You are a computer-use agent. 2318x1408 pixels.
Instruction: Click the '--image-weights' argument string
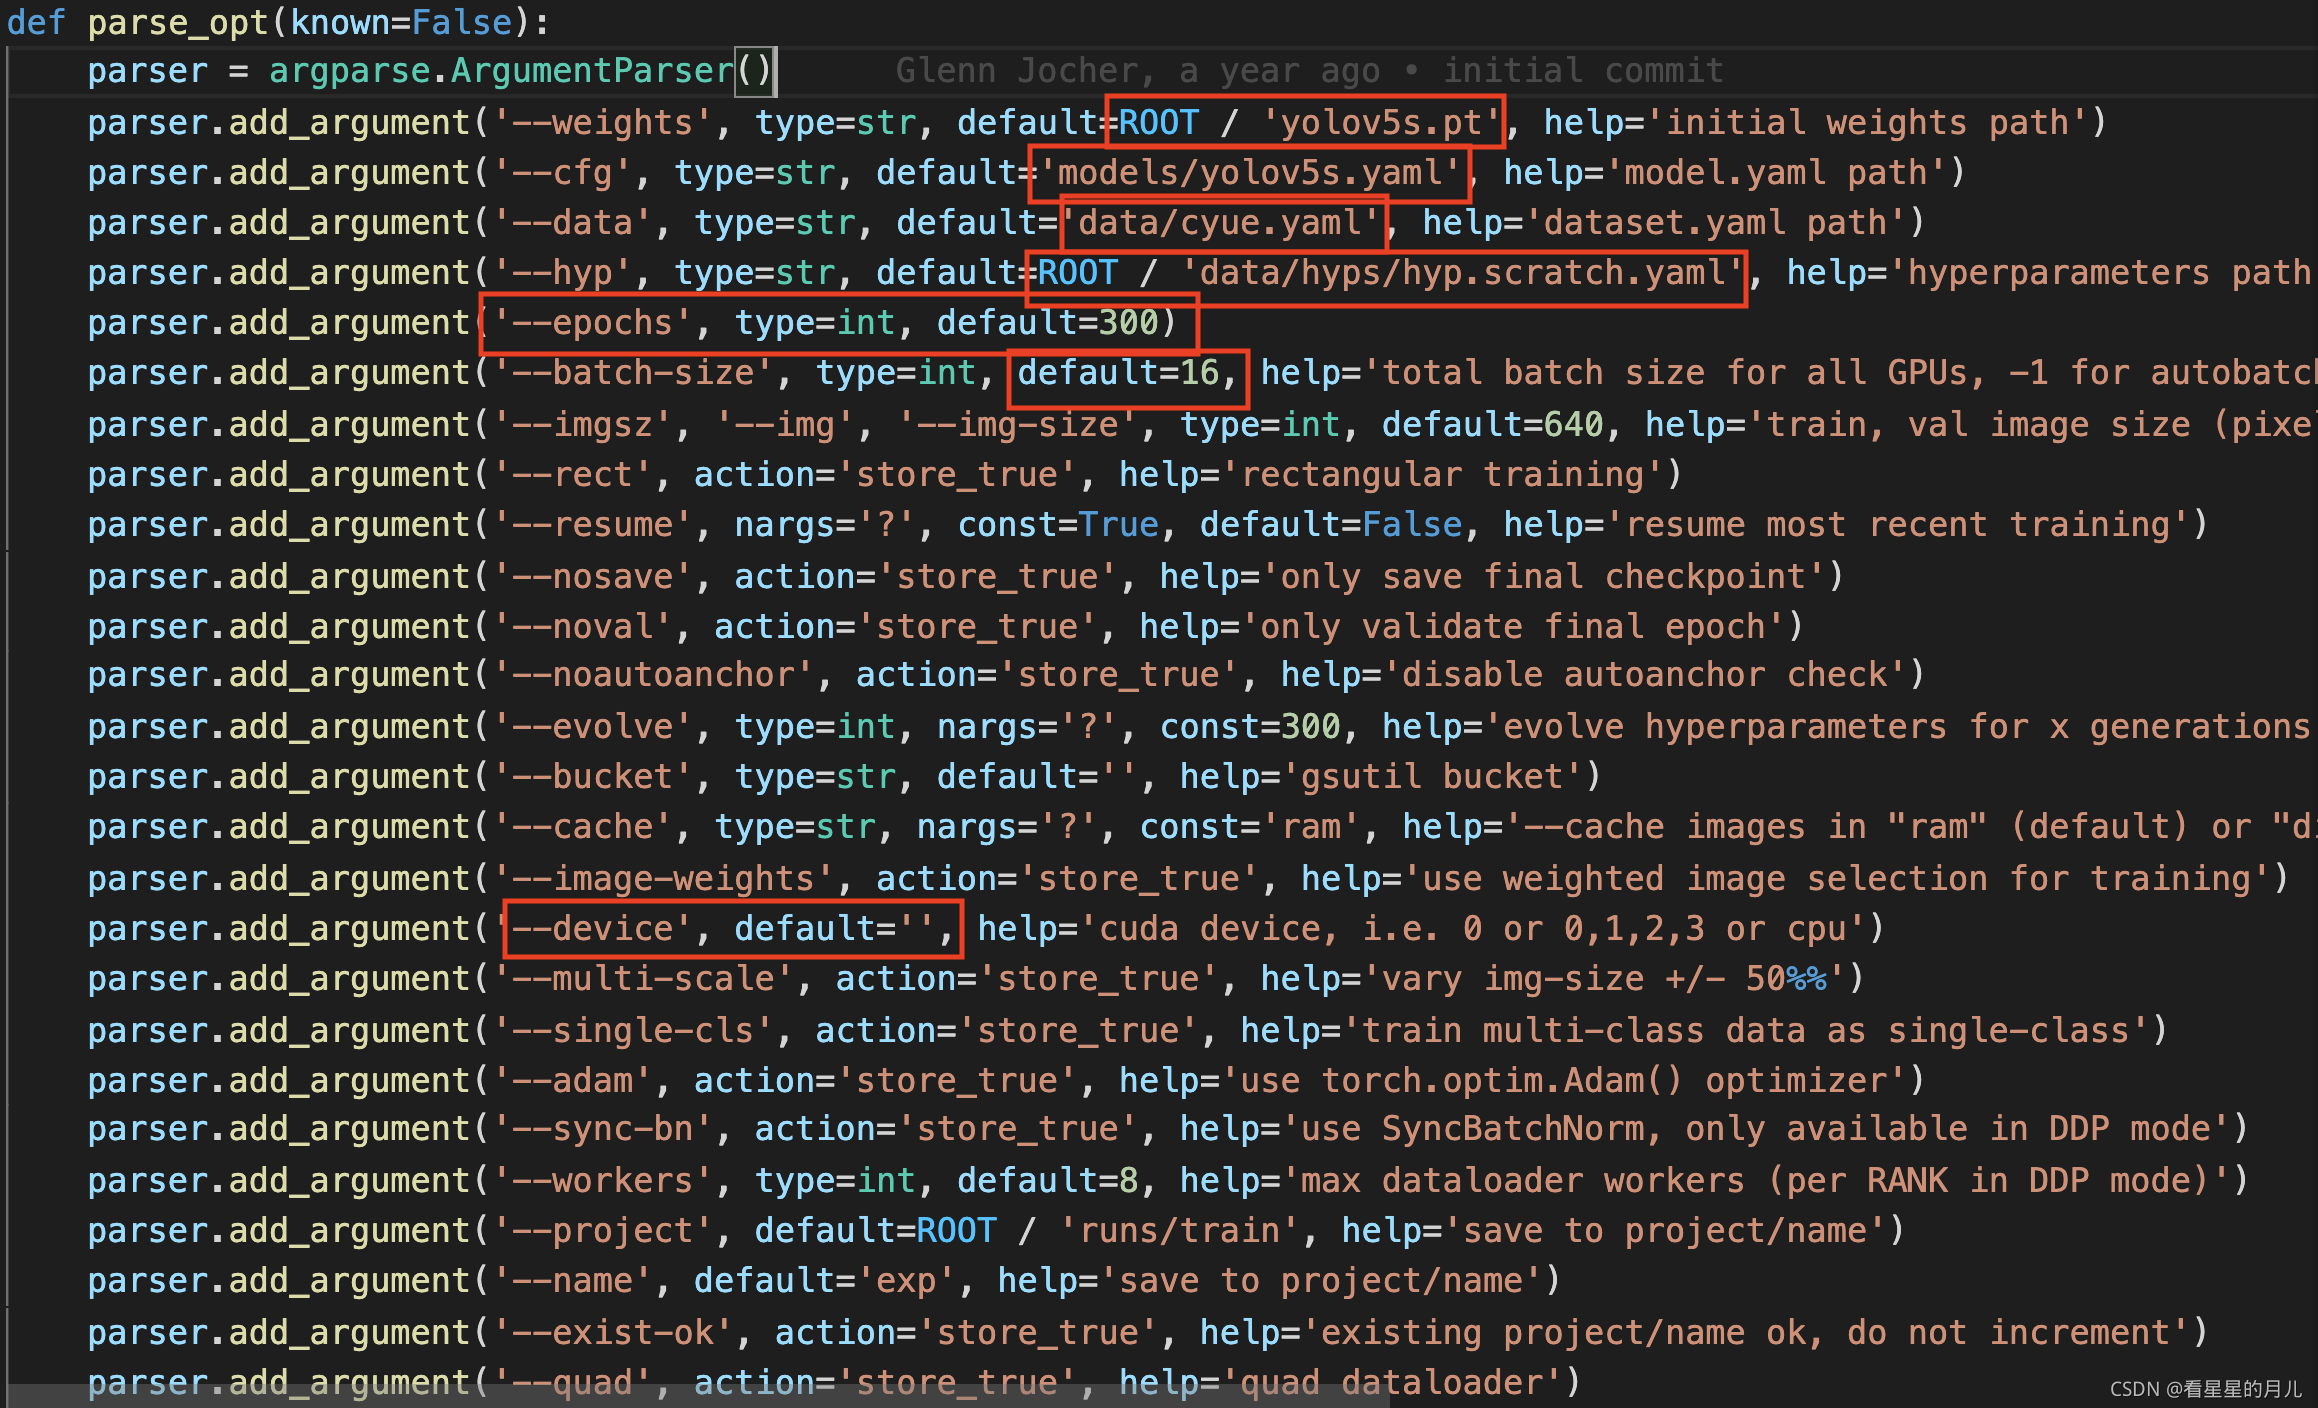663,879
